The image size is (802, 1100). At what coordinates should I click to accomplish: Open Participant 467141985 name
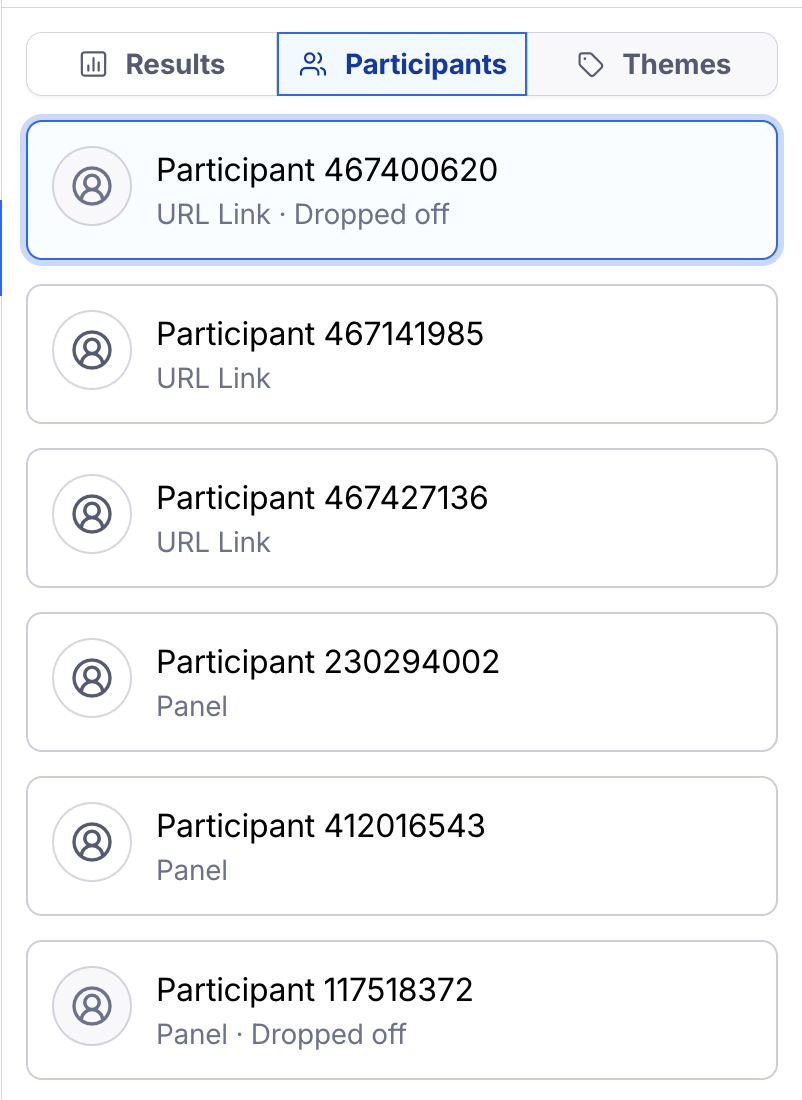[320, 334]
